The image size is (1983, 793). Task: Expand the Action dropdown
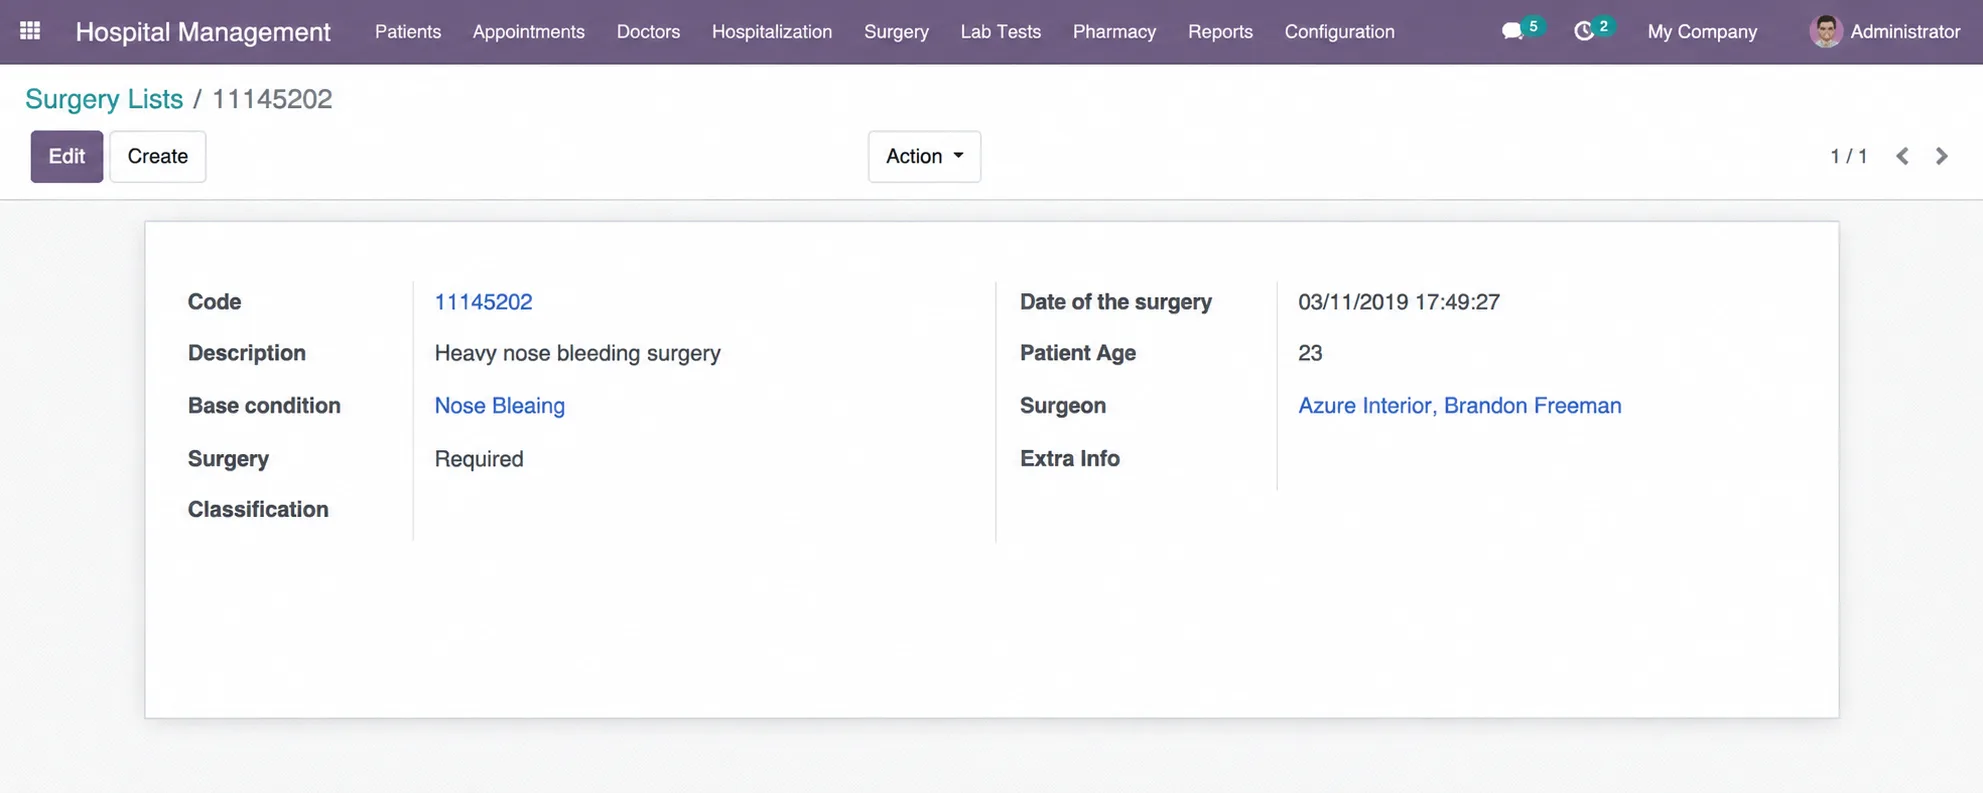pos(924,156)
